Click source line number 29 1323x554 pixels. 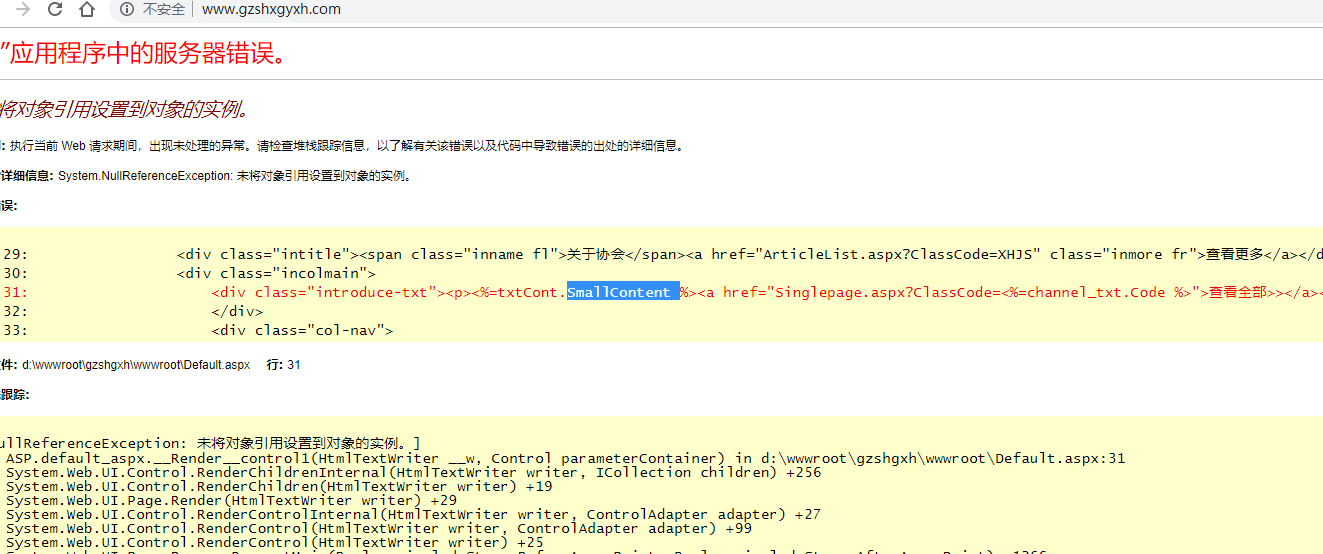point(15,254)
